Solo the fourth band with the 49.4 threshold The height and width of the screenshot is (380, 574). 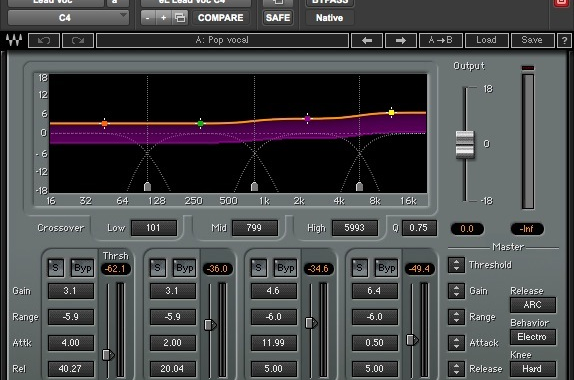[x=359, y=268]
